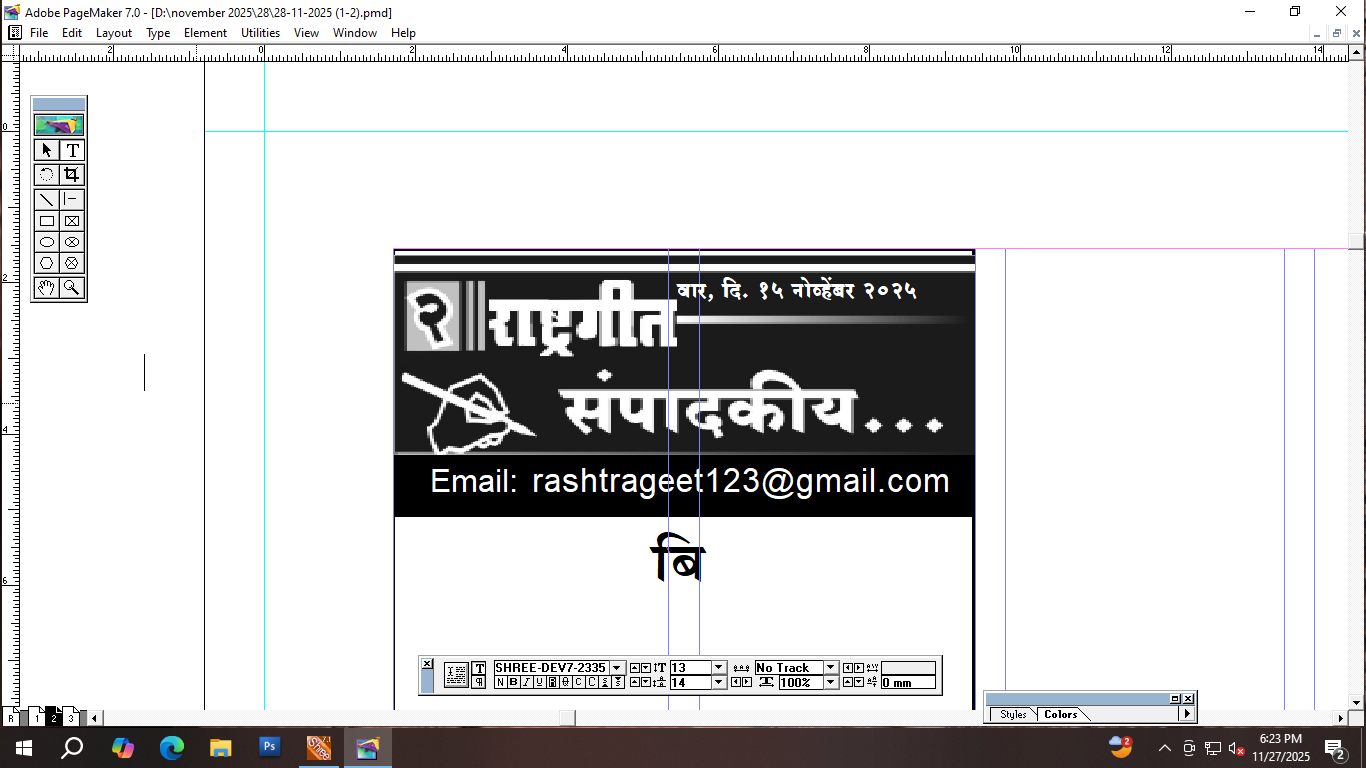Select the Rectangle tool
1366x768 pixels.
tap(46, 221)
